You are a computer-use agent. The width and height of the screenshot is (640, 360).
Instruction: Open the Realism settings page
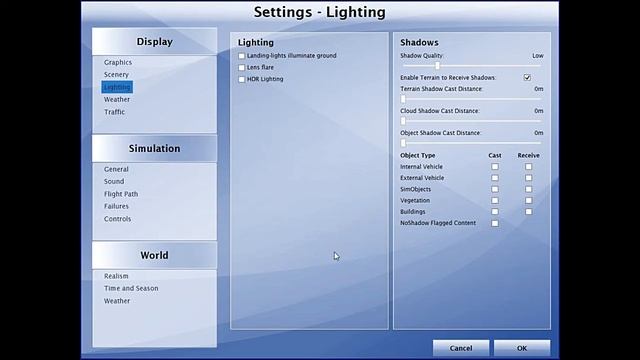[116, 276]
